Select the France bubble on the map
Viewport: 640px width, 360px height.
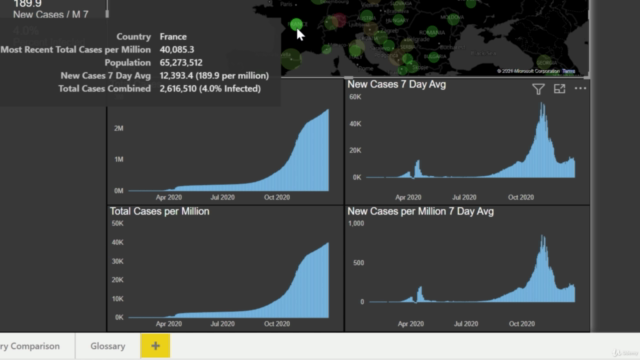coord(296,24)
